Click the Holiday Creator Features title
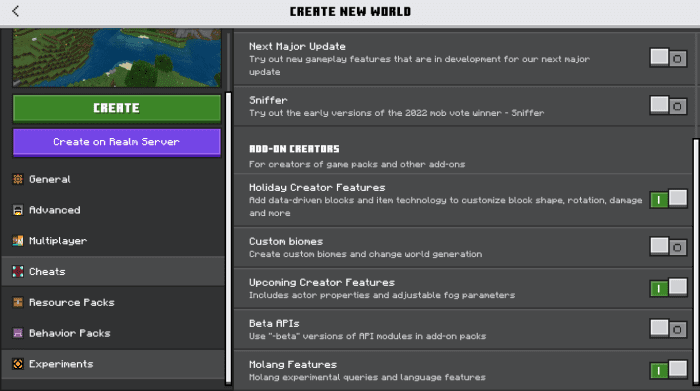 [317, 187]
